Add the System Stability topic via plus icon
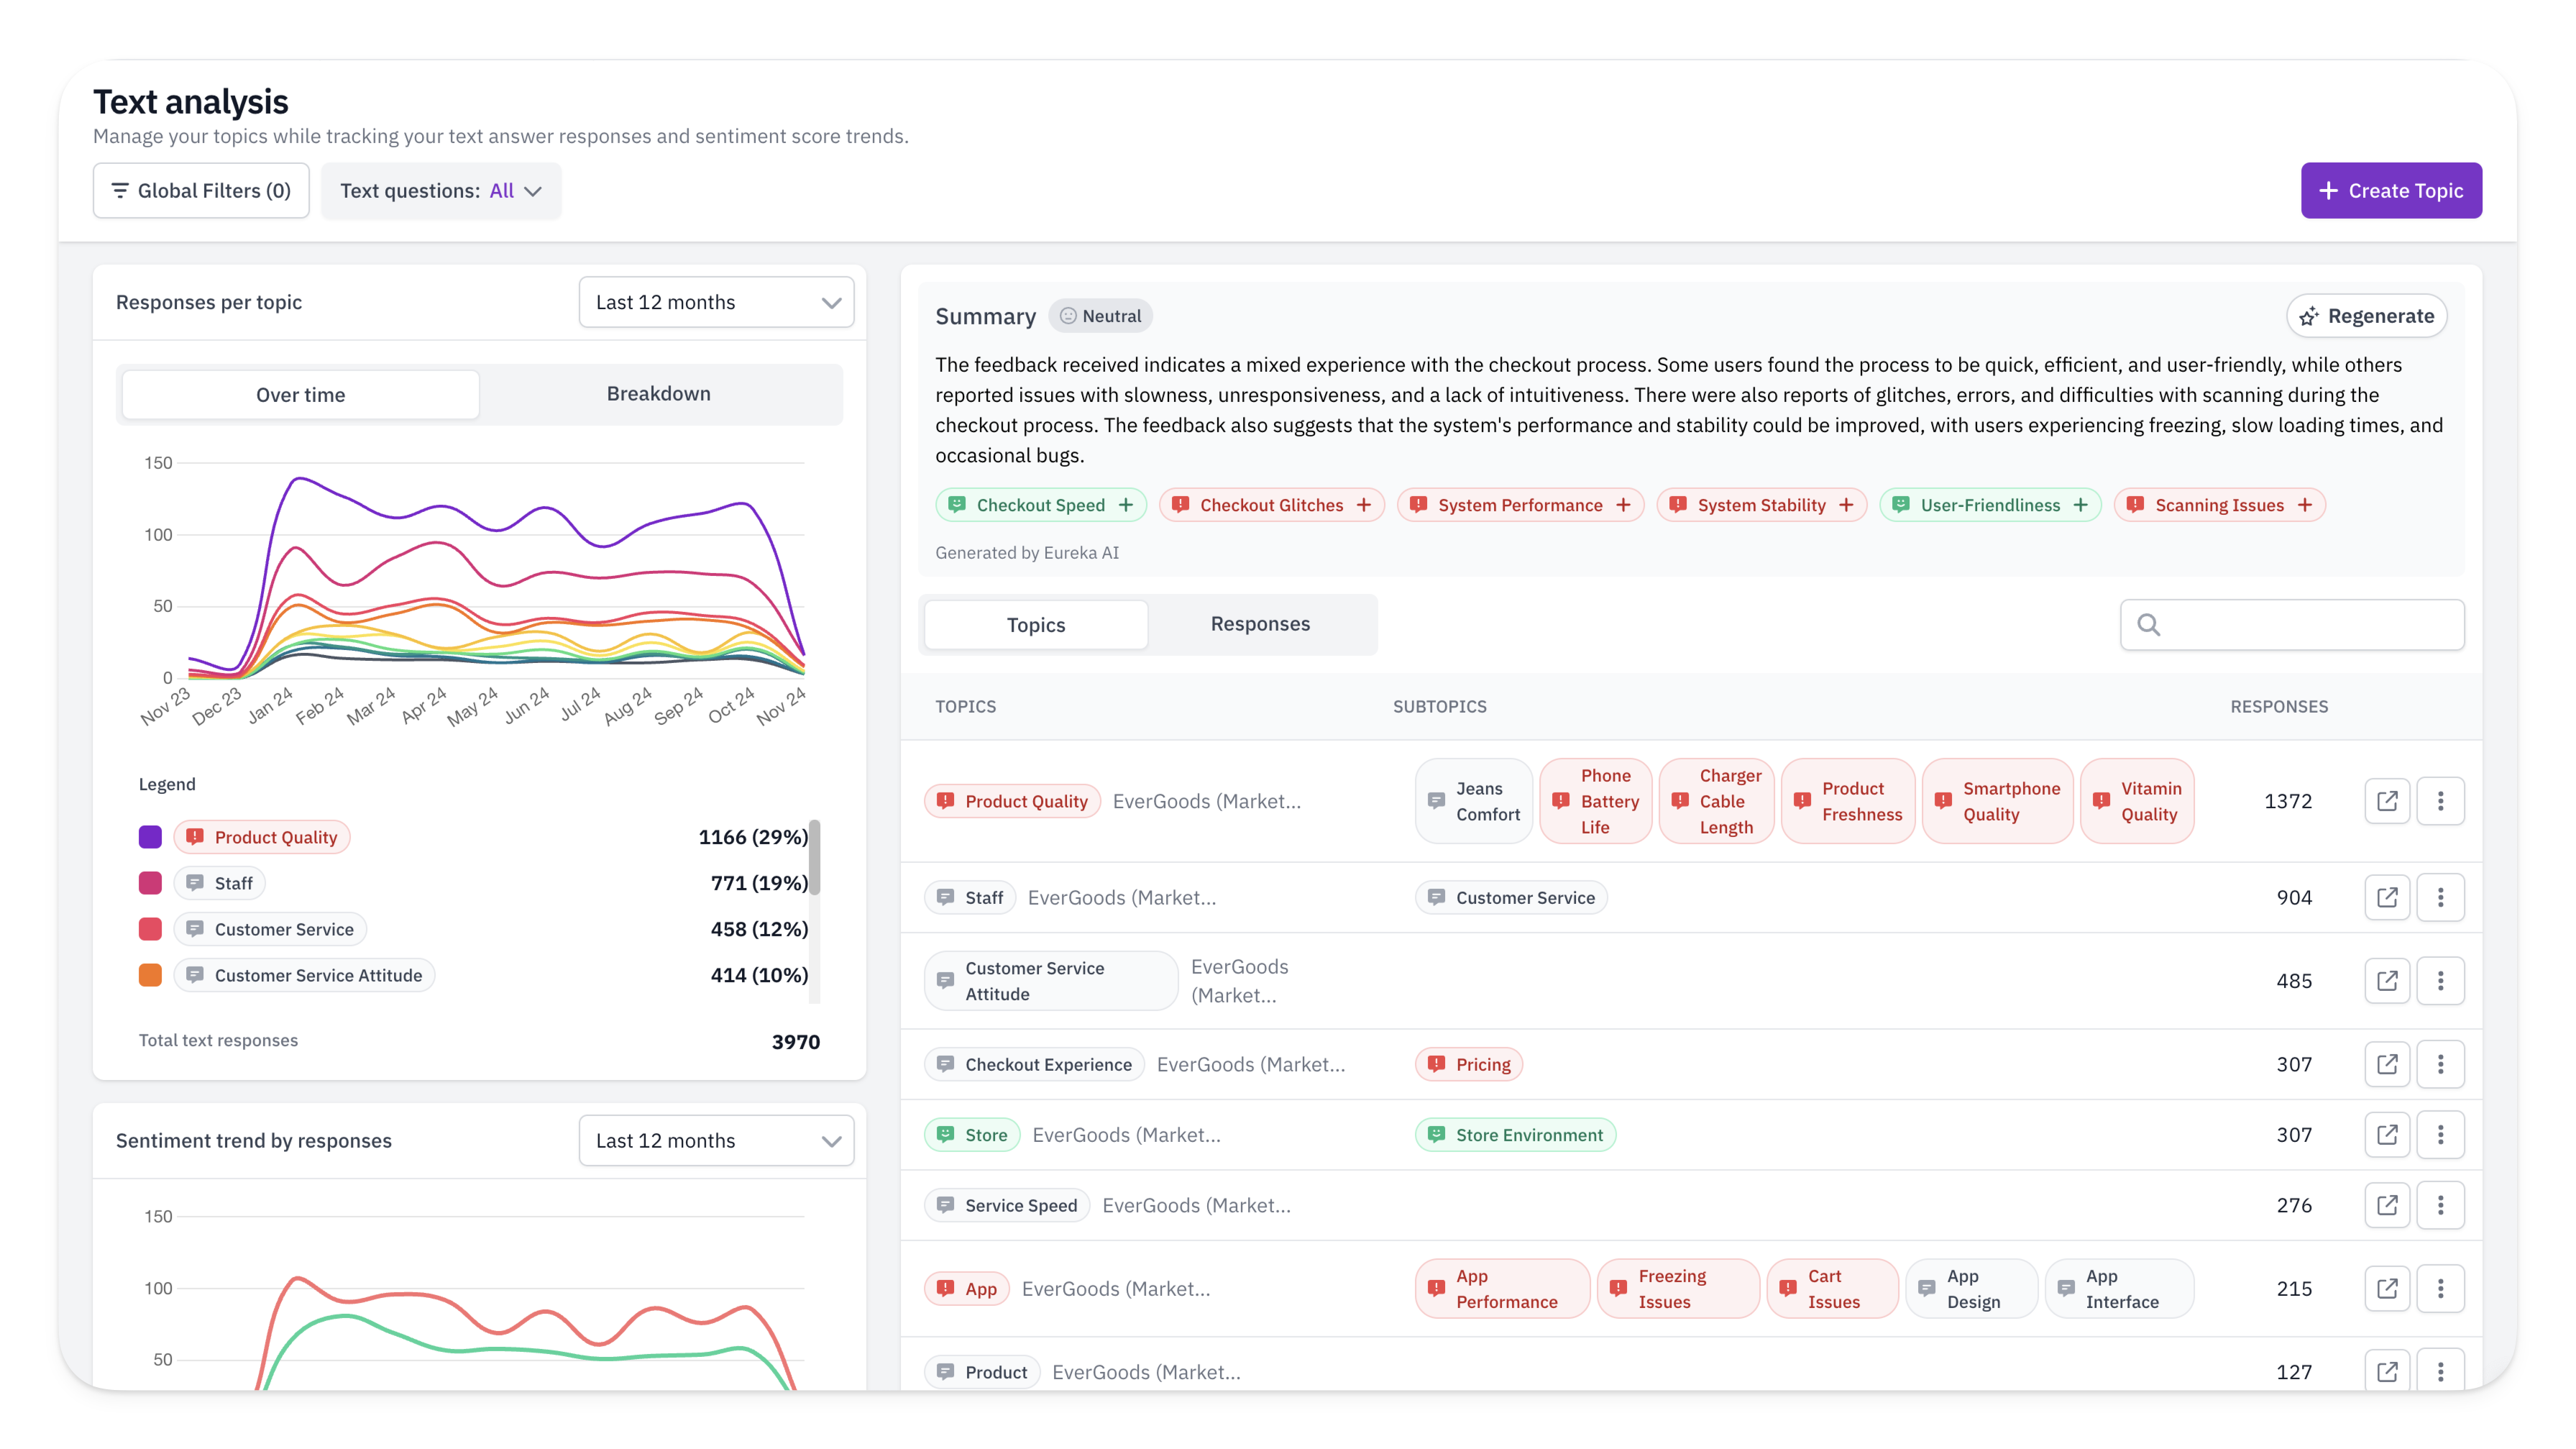Image resolution: width=2576 pixels, height=1449 pixels. click(1846, 505)
